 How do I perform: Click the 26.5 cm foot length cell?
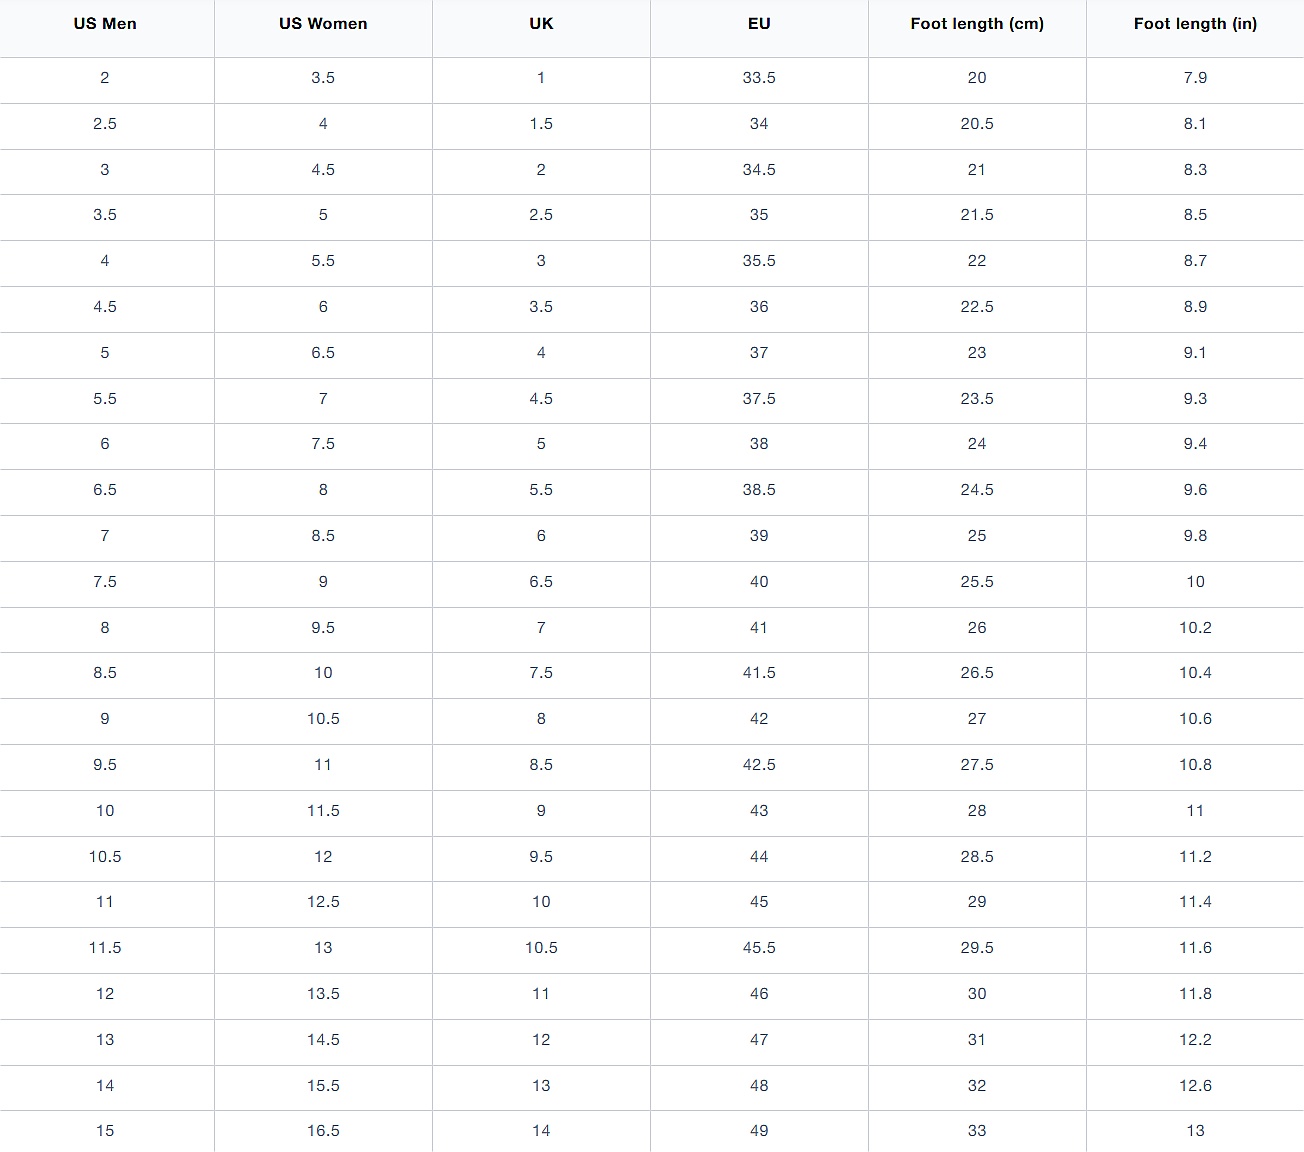977,673
